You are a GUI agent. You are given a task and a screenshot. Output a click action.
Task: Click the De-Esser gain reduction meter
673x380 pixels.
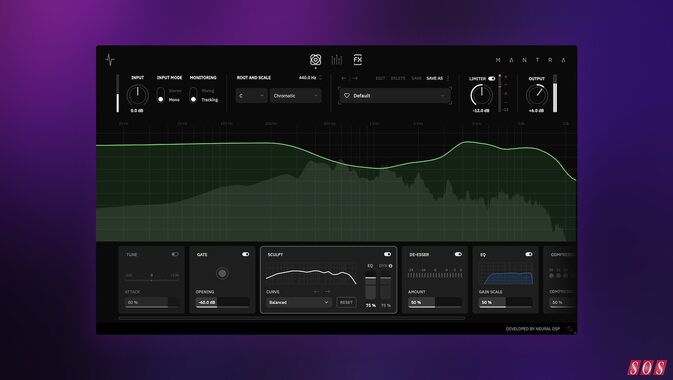click(435, 273)
